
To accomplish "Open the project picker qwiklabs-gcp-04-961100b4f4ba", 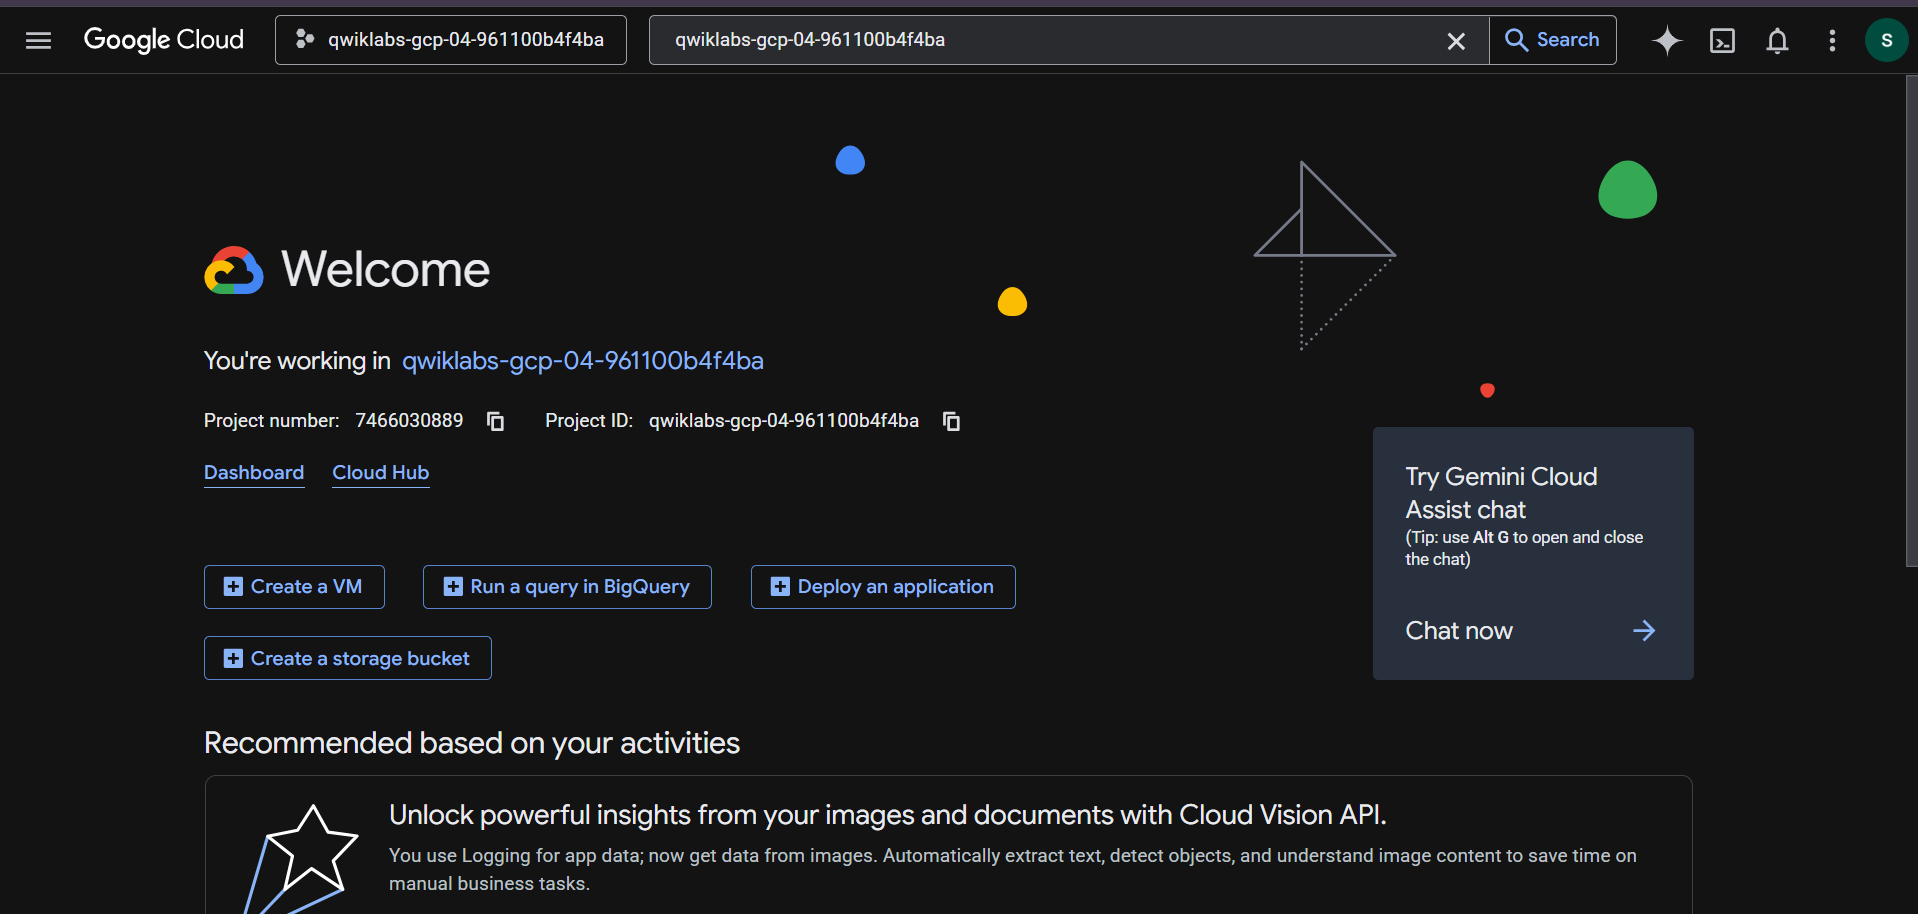I will 451,40.
